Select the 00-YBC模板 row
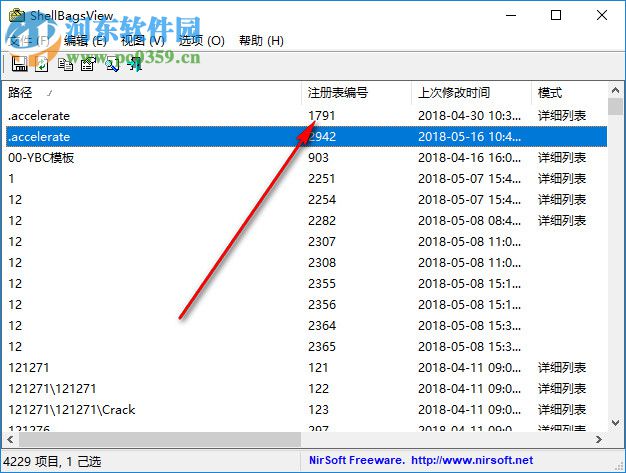 point(306,158)
